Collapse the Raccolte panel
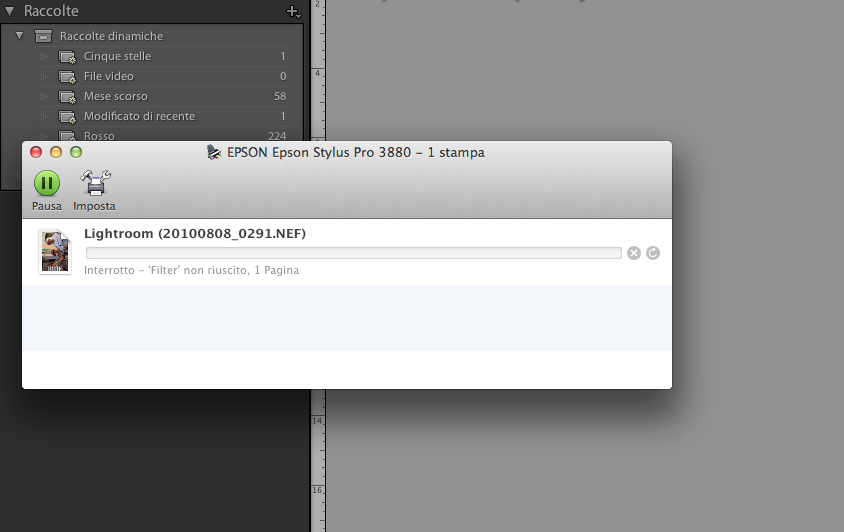Viewport: 844px width, 532px height. pyautogui.click(x=10, y=11)
